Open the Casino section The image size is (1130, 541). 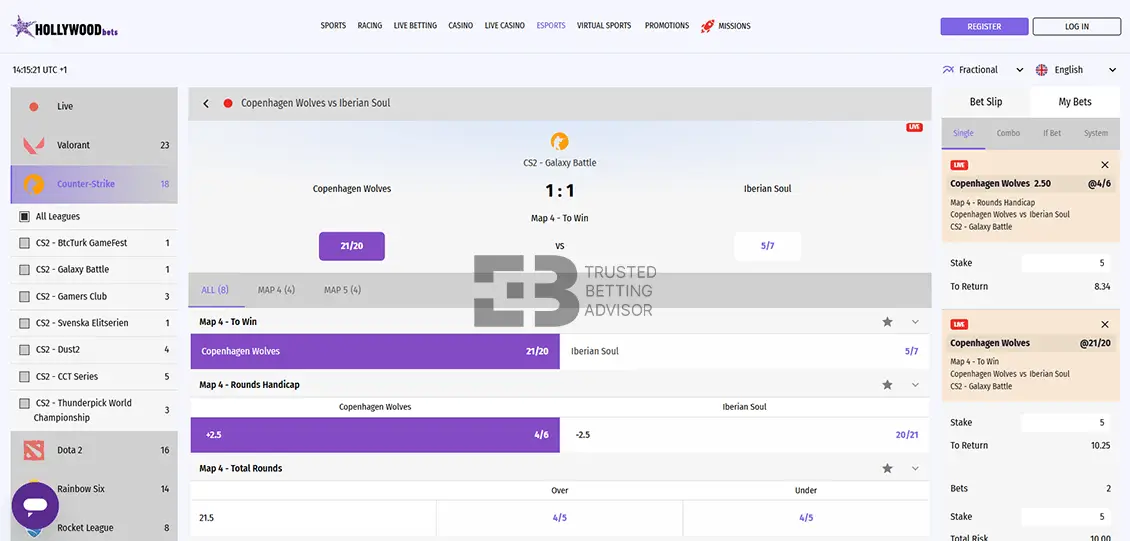click(x=461, y=26)
